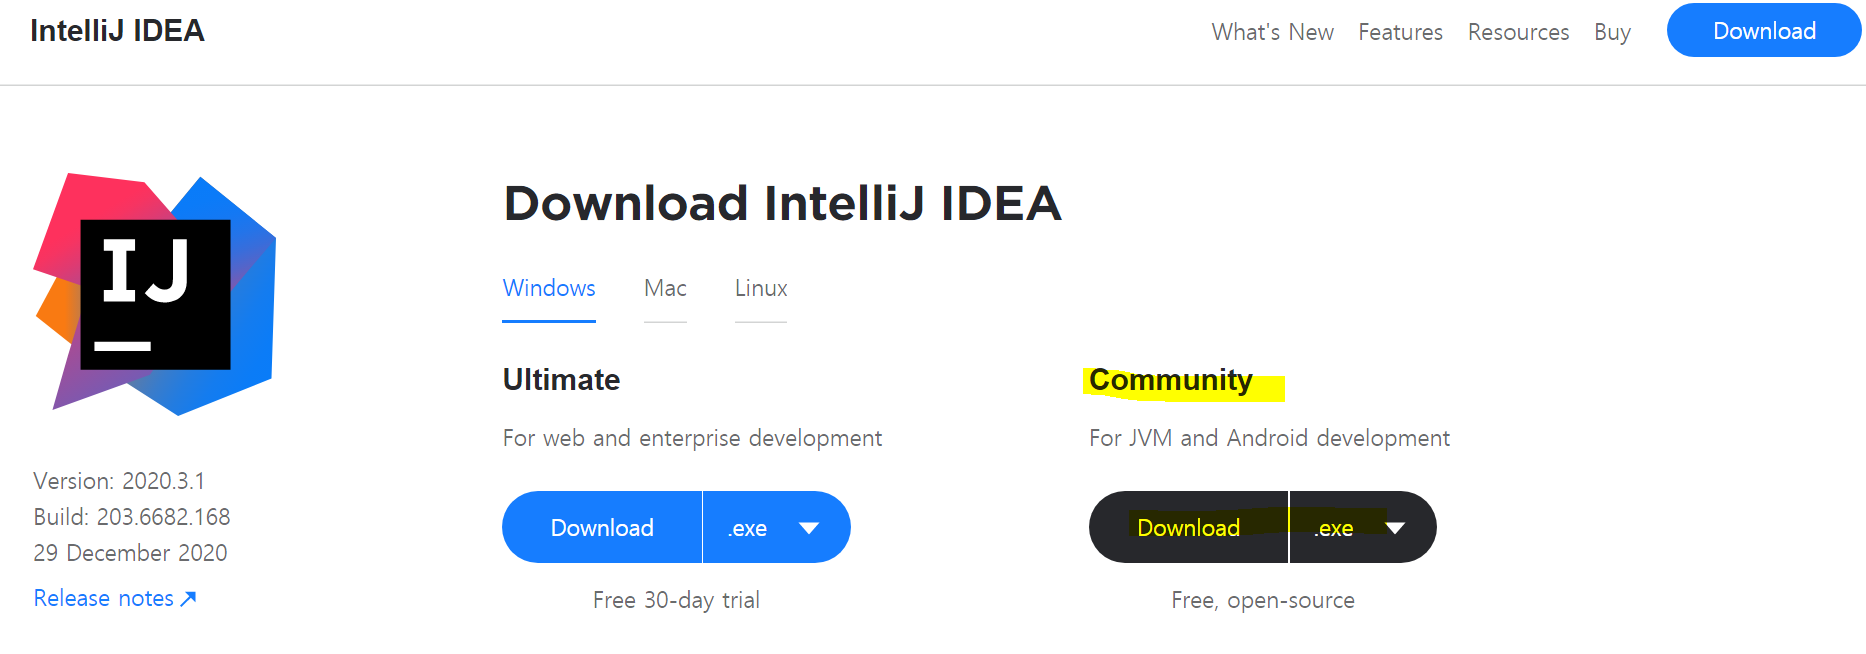Screen dimensions: 1866x654
Task: Click the 'Build: 203.6682.168' text
Action: 132,517
